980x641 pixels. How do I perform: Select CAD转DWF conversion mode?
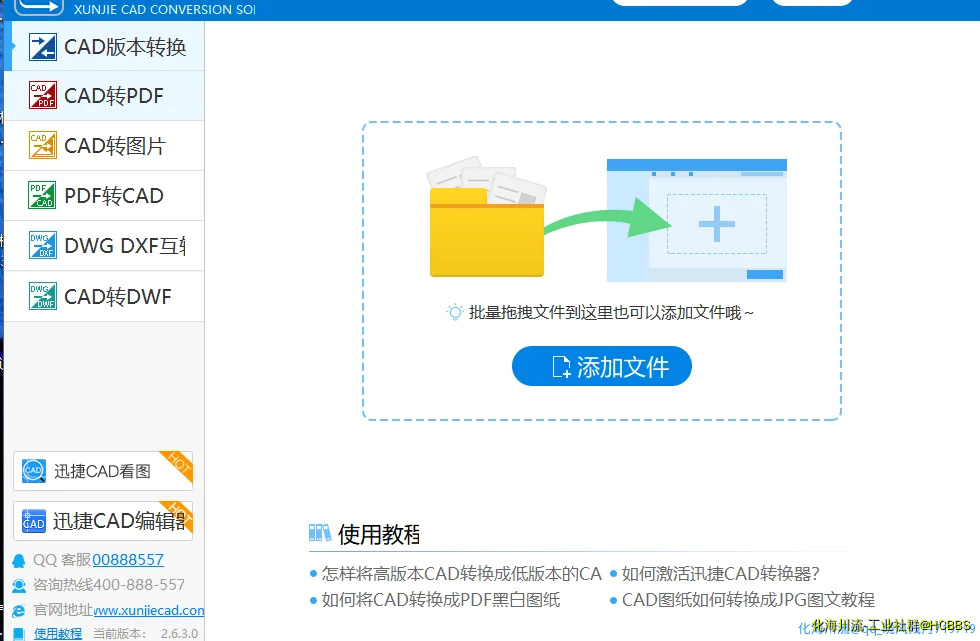click(x=104, y=296)
